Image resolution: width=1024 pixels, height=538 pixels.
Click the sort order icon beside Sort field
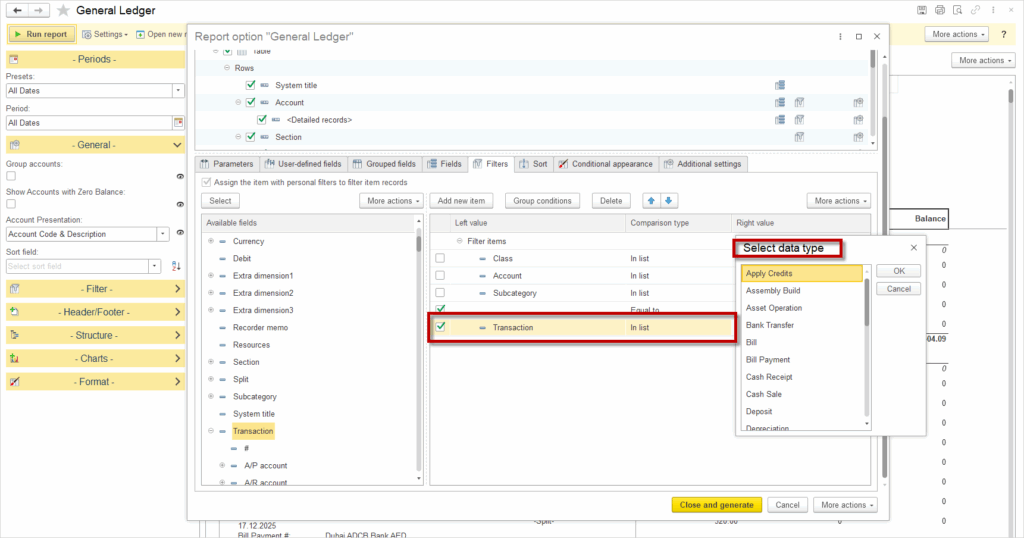click(177, 266)
